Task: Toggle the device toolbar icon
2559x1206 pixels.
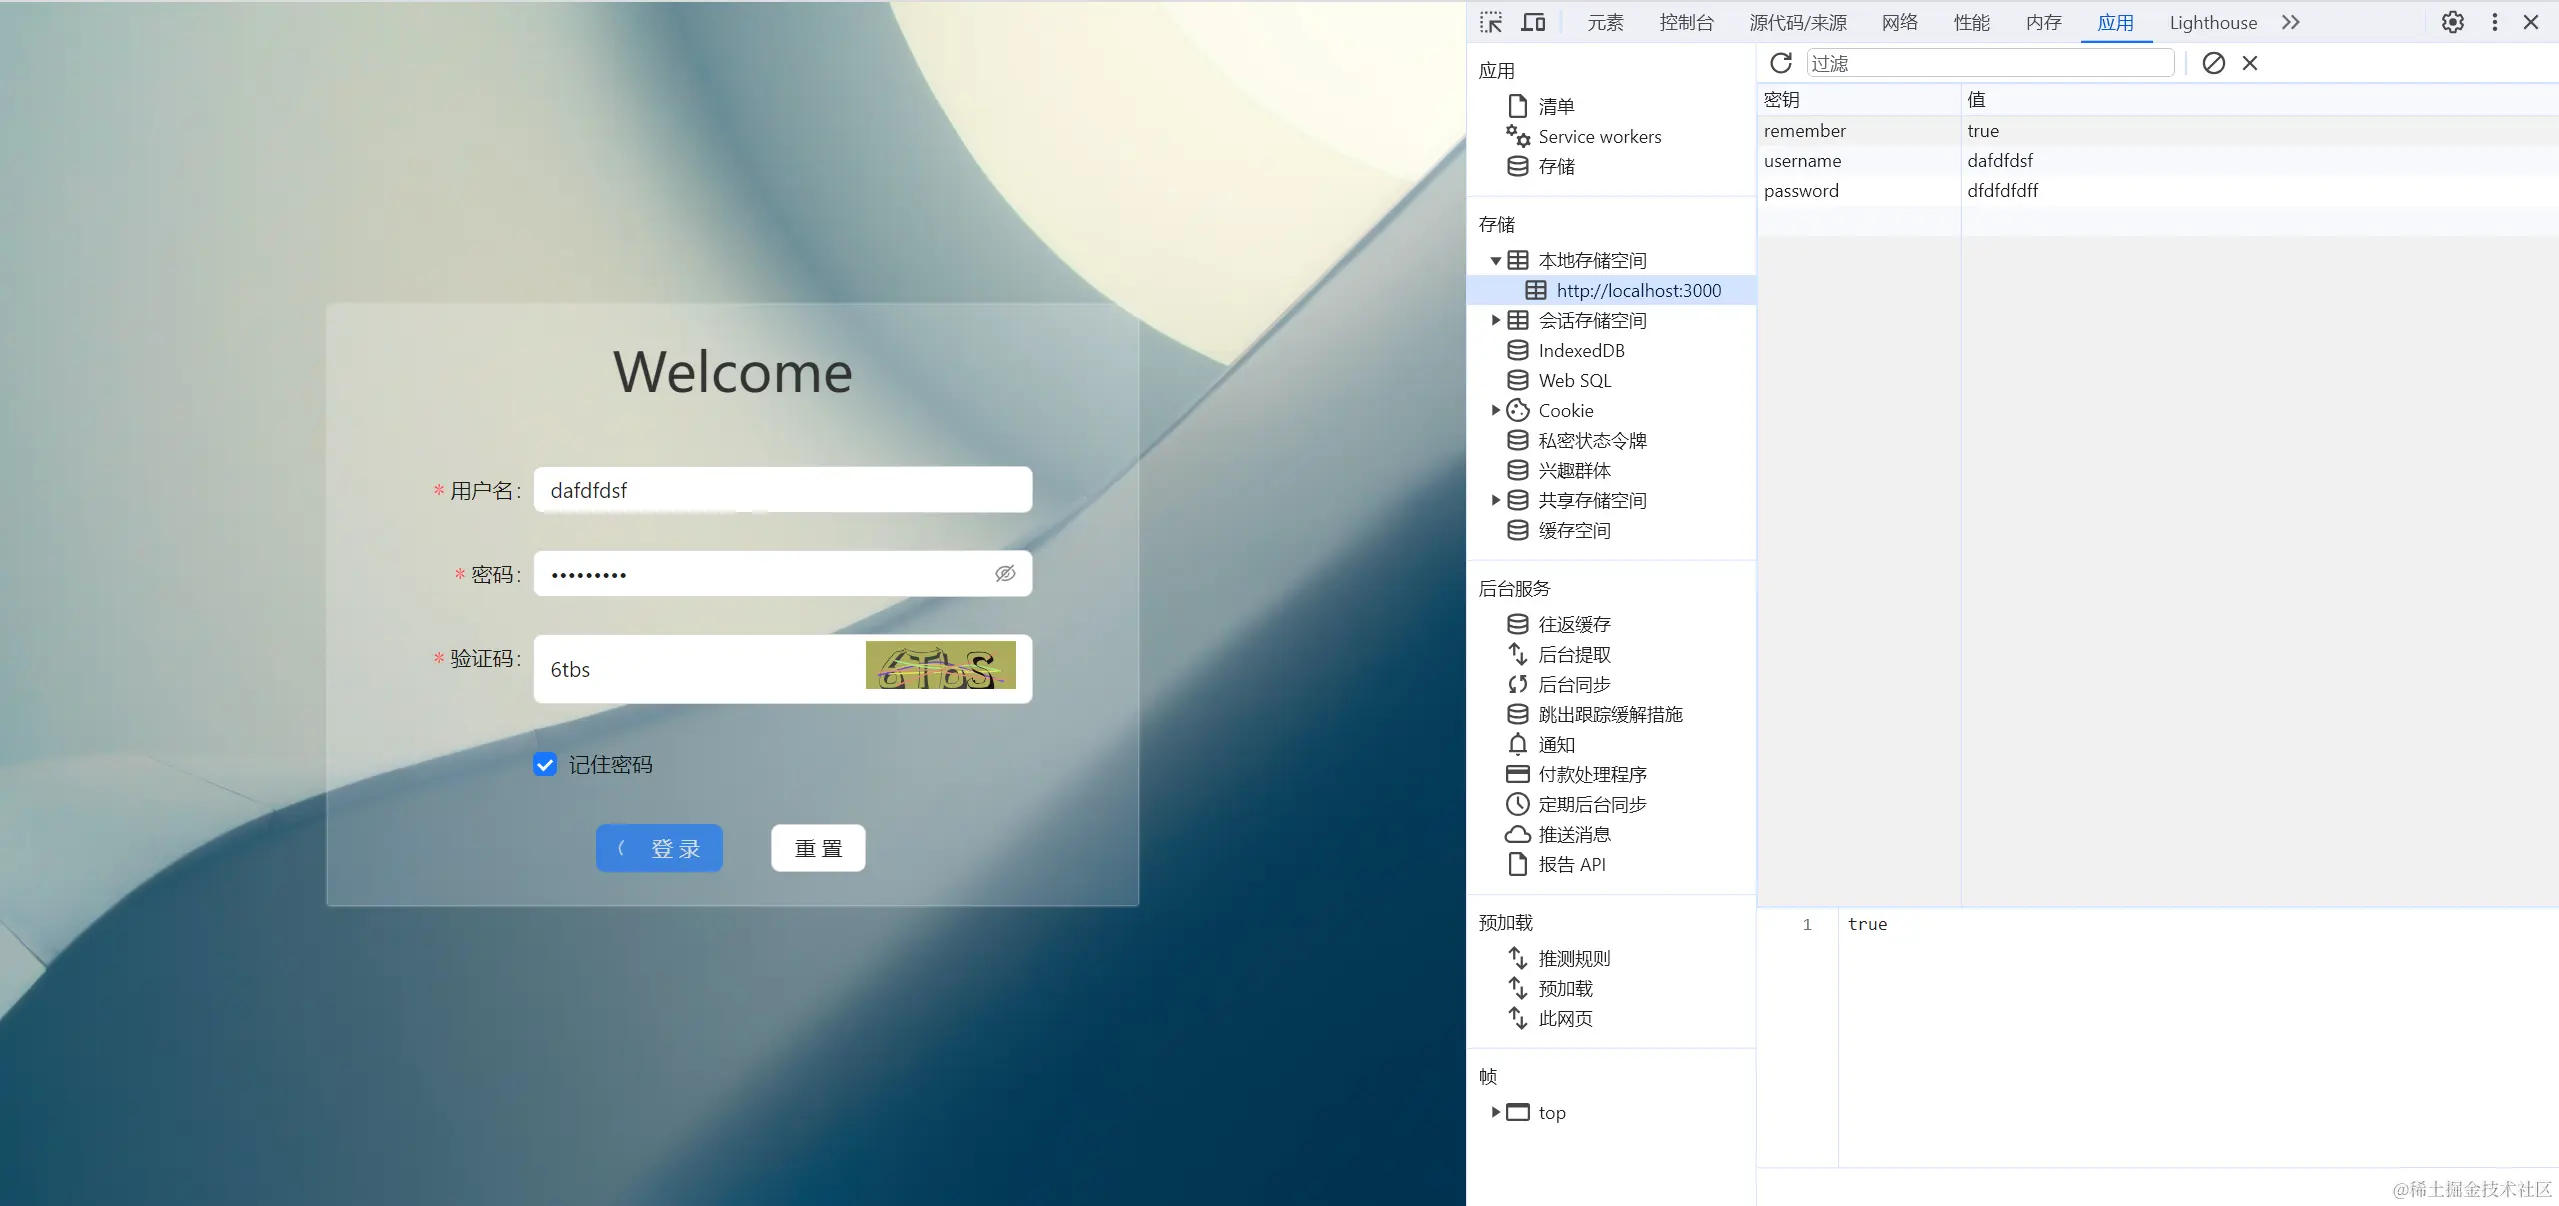Action: coord(1533,22)
